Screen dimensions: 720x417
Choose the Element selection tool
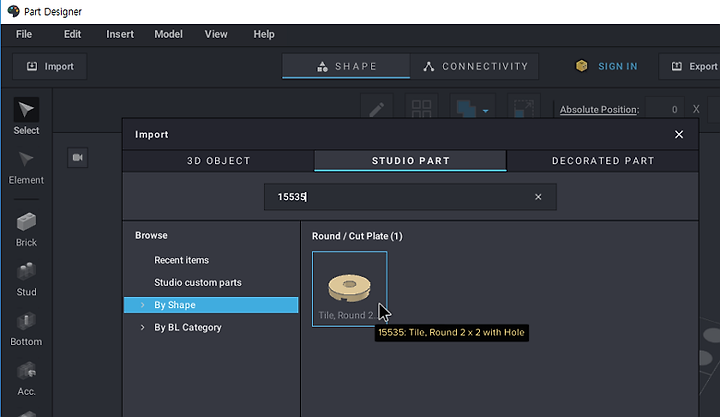(26, 167)
